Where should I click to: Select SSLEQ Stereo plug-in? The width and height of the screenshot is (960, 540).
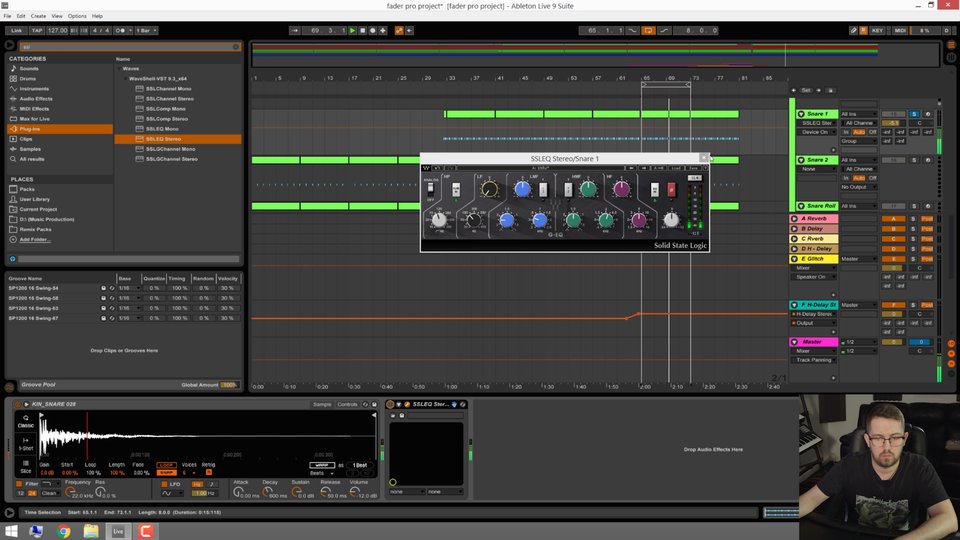(178, 139)
